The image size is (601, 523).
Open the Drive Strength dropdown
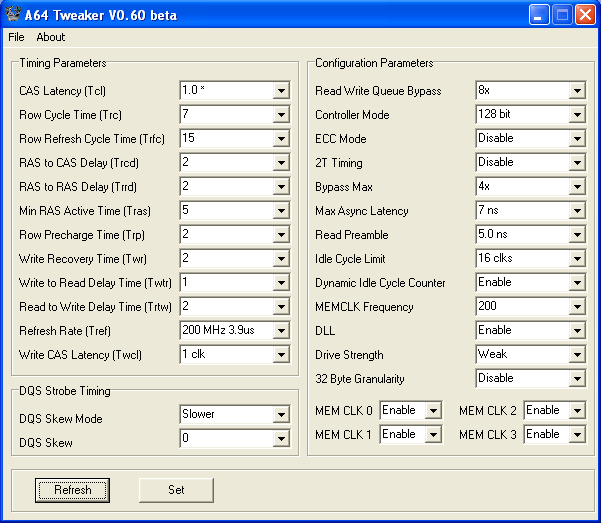(x=577, y=355)
